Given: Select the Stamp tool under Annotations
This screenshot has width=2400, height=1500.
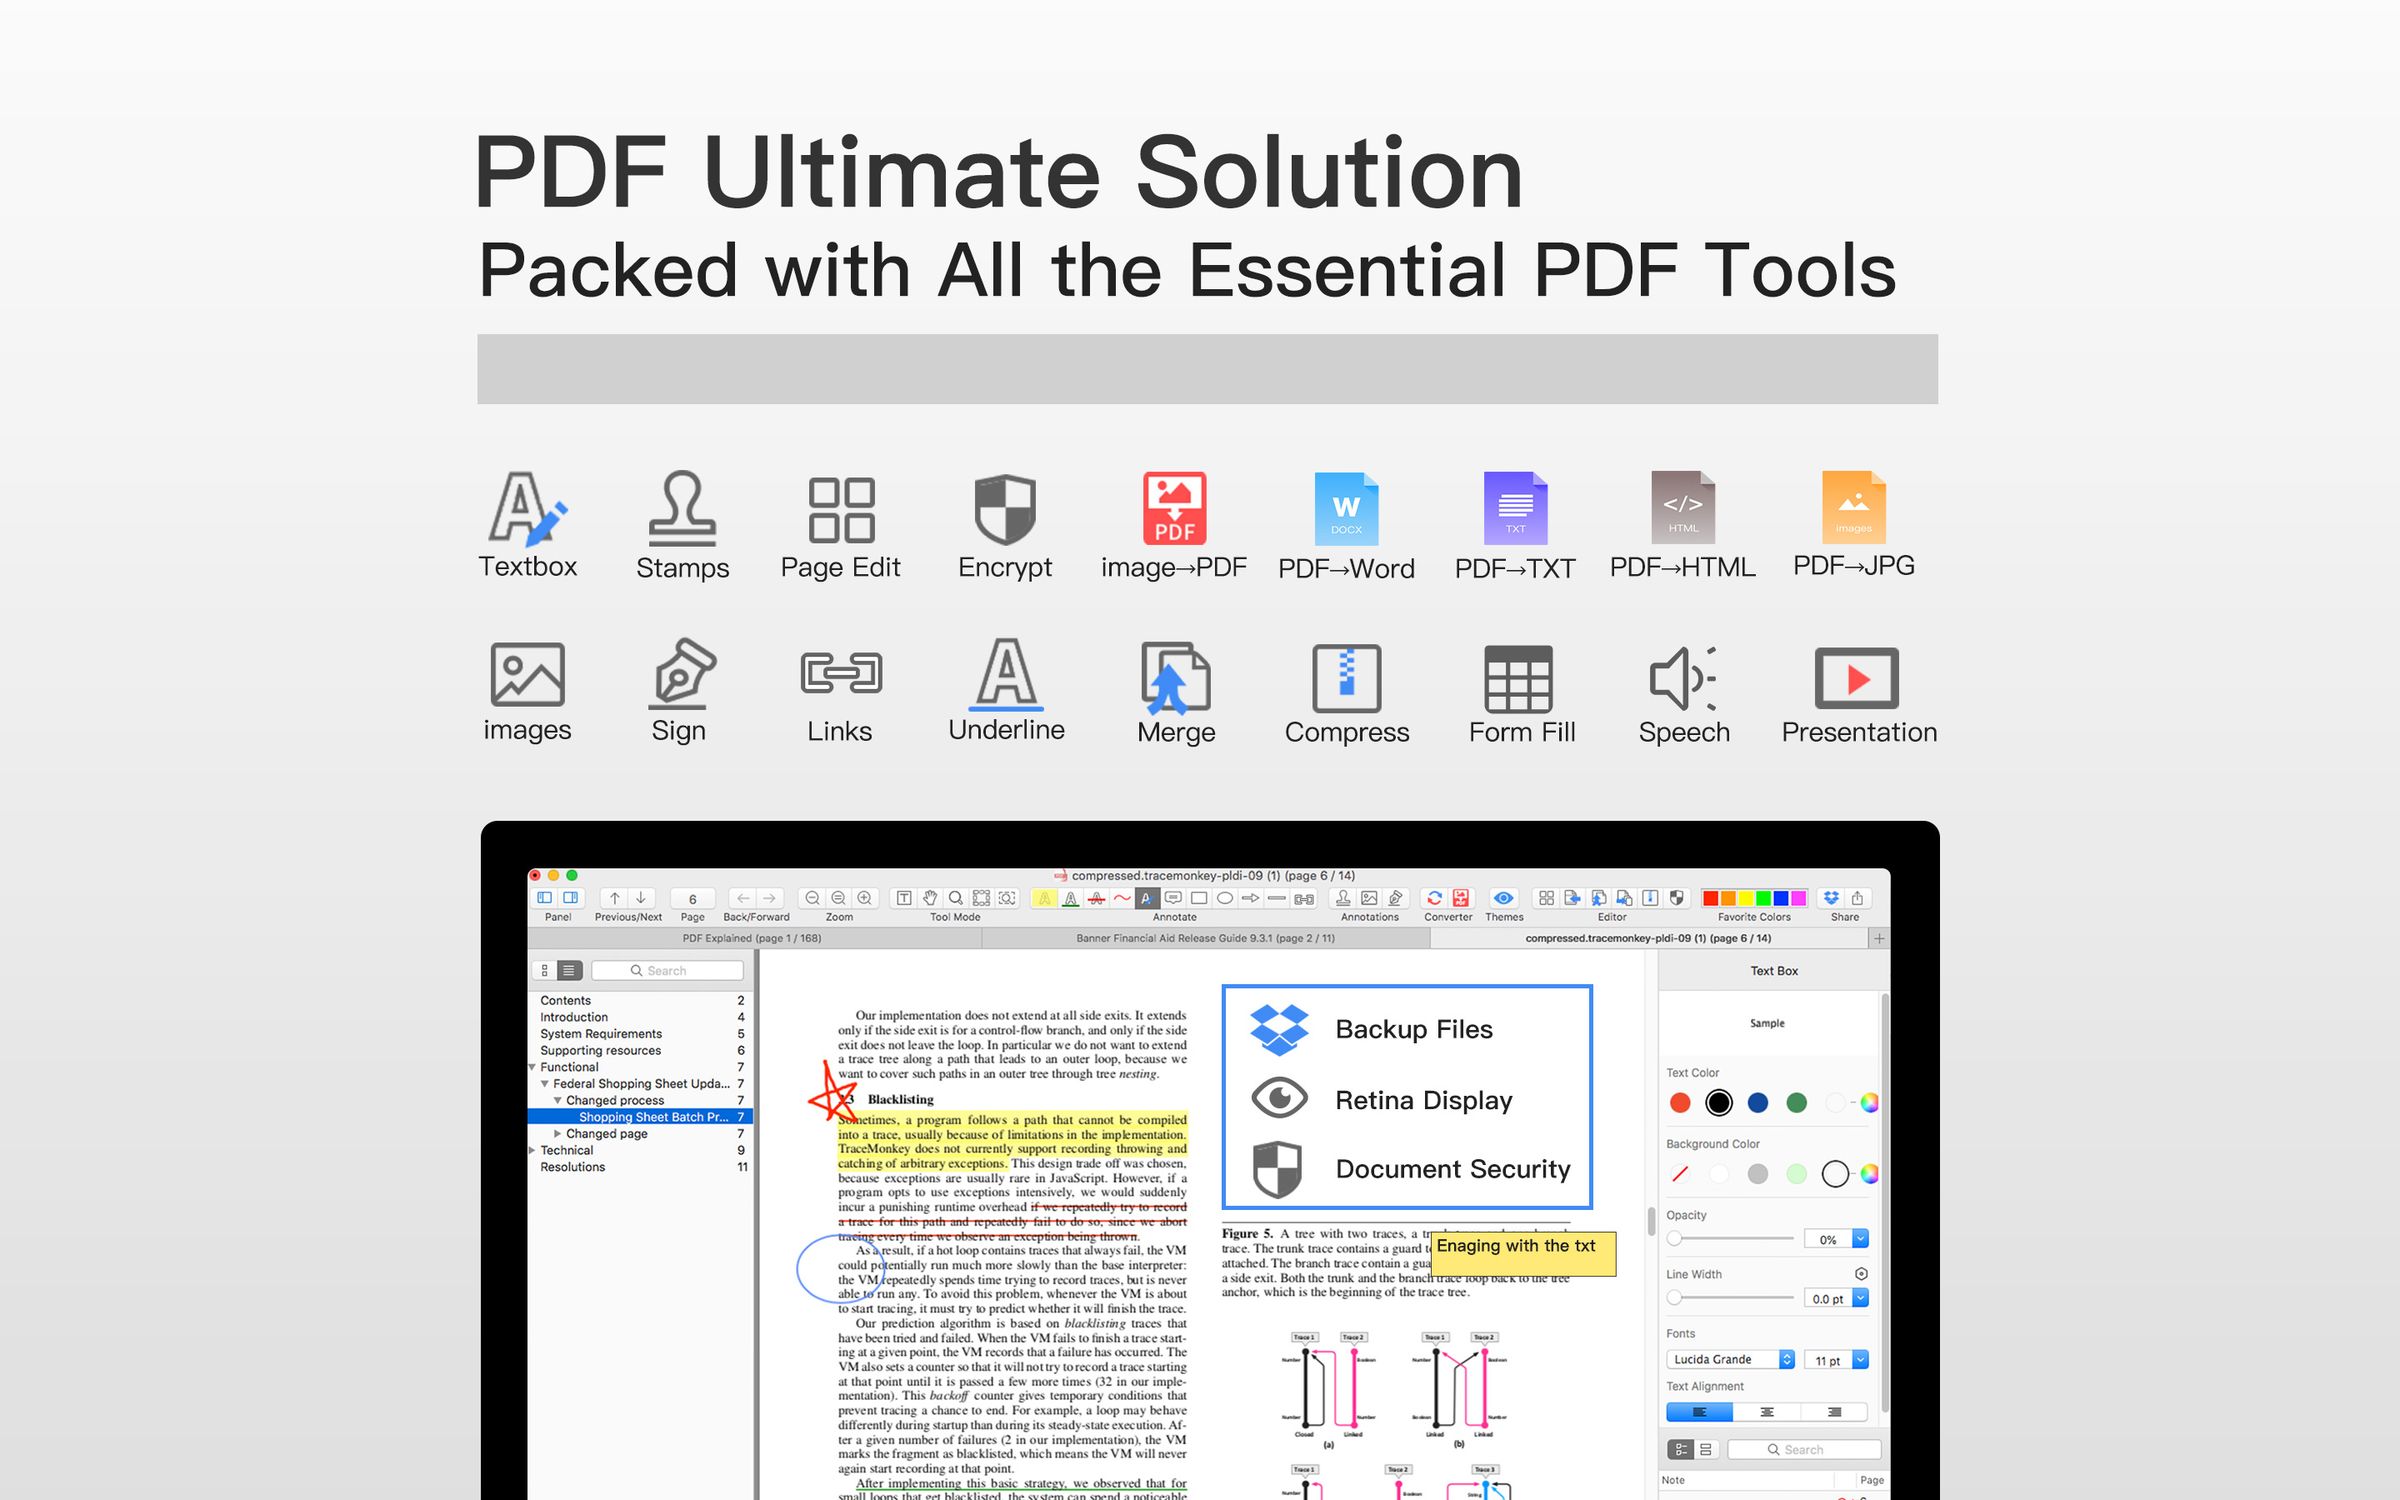Looking at the screenshot, I should [1343, 899].
